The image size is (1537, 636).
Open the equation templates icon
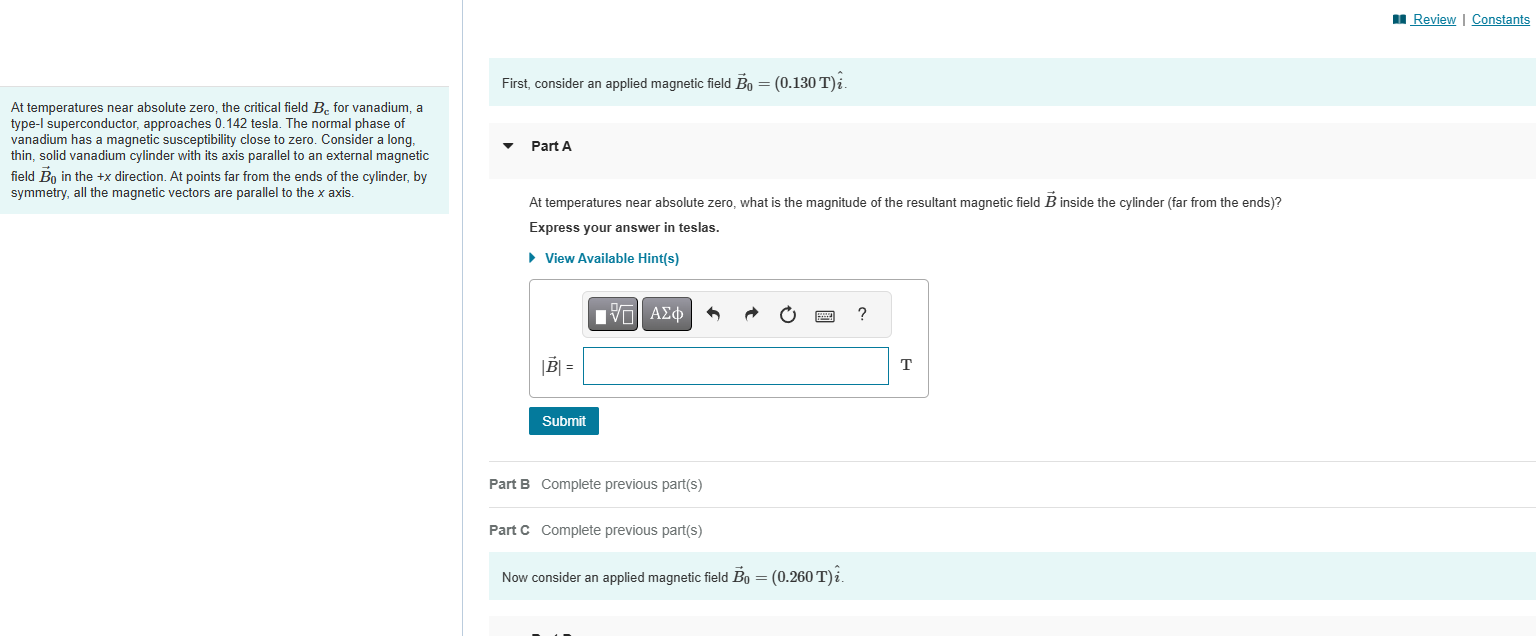point(612,313)
